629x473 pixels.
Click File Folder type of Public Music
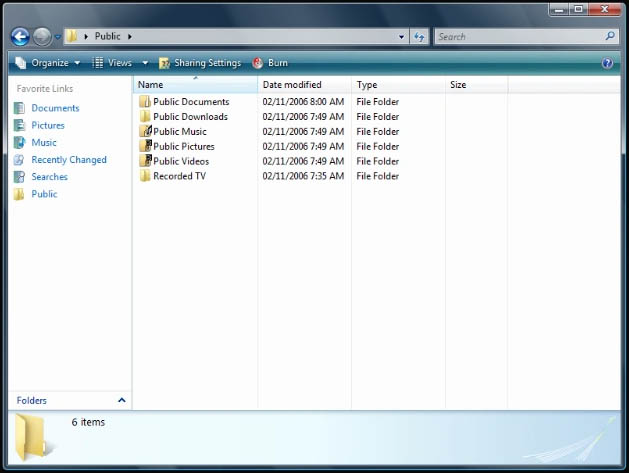point(377,131)
